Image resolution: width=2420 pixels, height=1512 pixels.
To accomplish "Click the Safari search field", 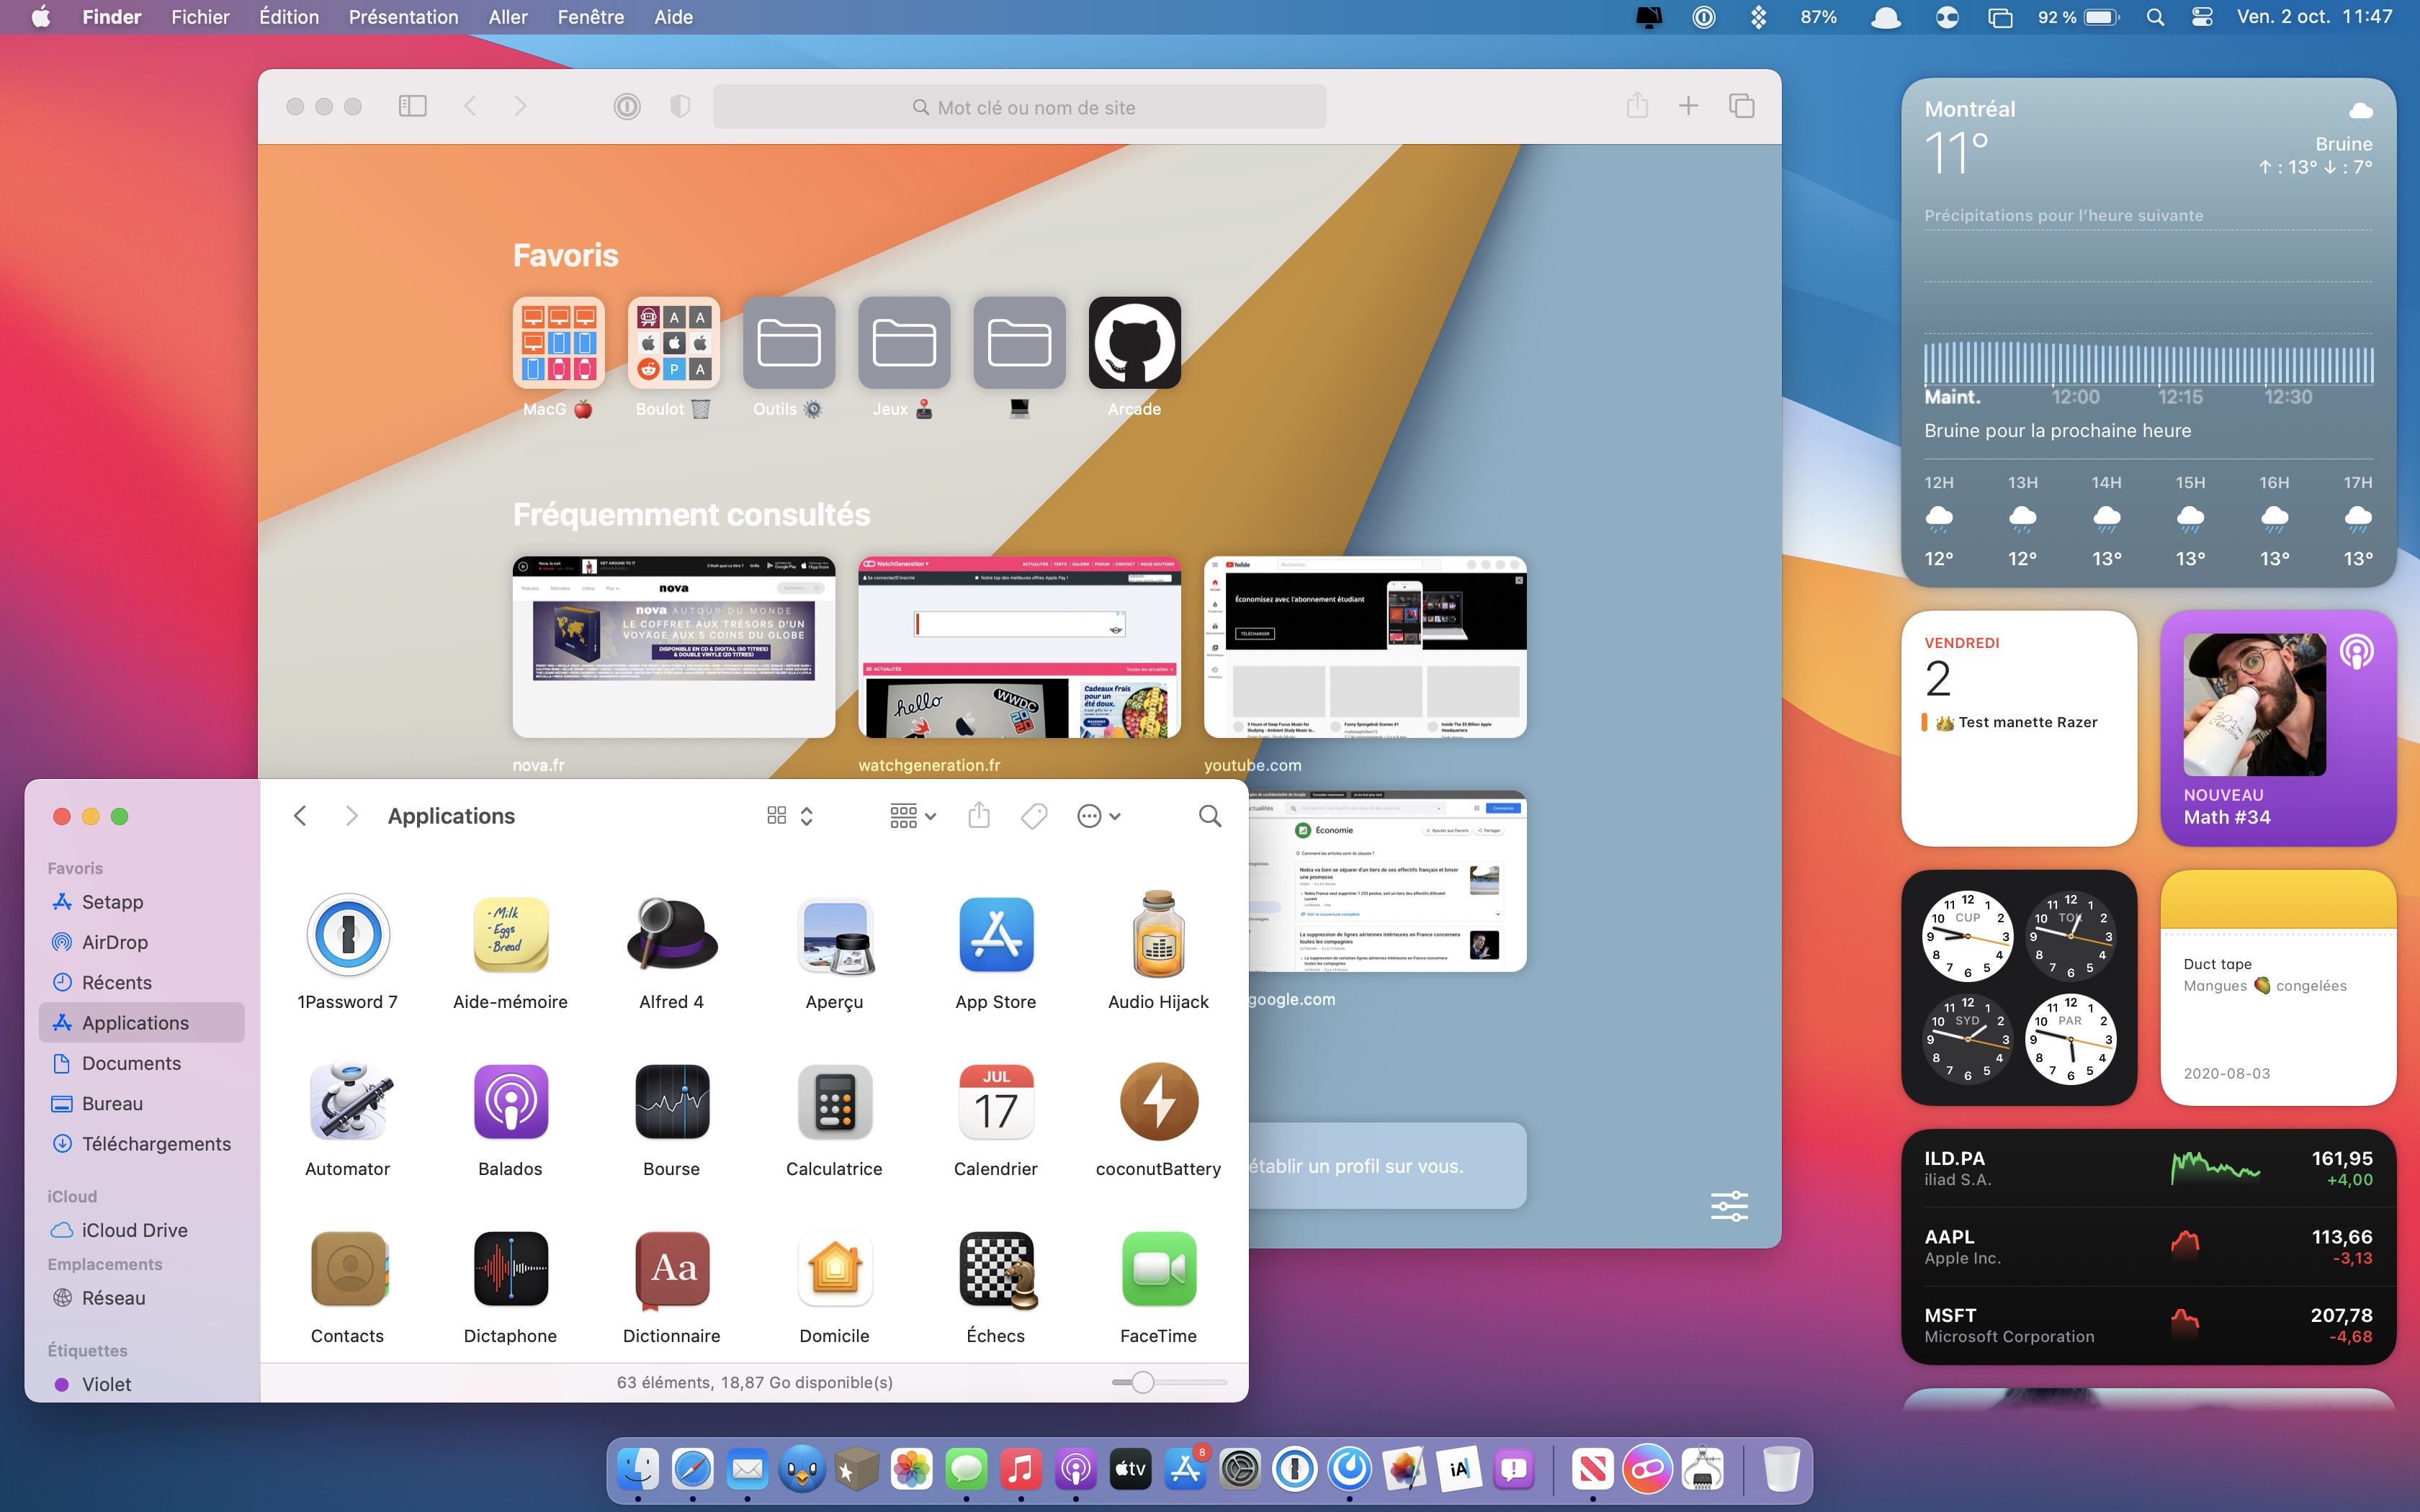I will 1020,106.
